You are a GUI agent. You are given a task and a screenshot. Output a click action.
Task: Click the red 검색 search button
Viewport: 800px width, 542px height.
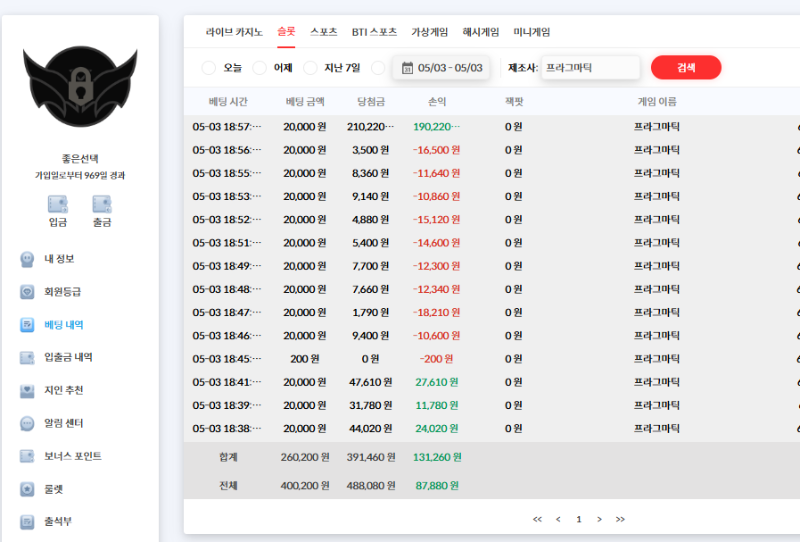(686, 67)
